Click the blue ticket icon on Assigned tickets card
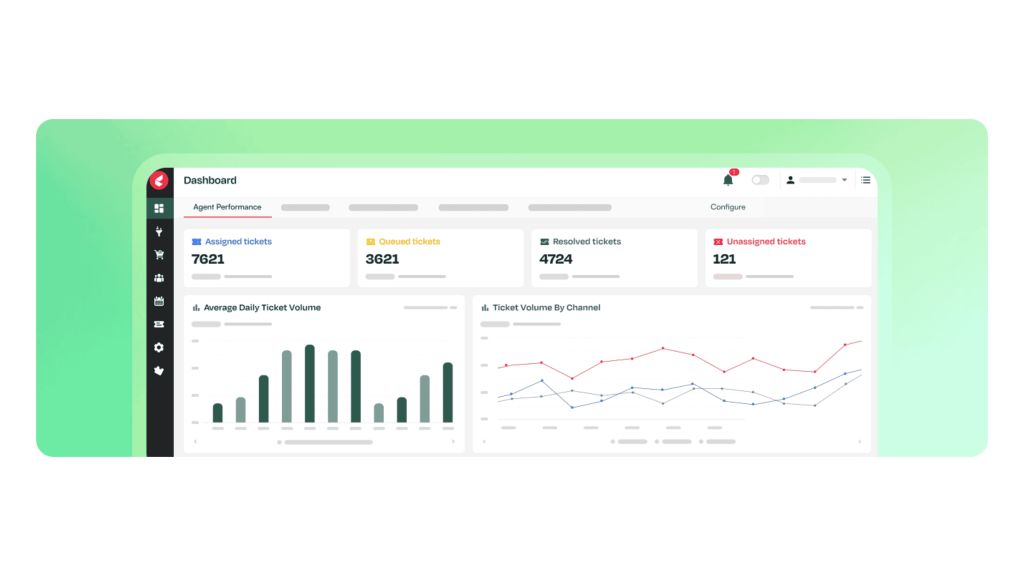 [x=196, y=241]
